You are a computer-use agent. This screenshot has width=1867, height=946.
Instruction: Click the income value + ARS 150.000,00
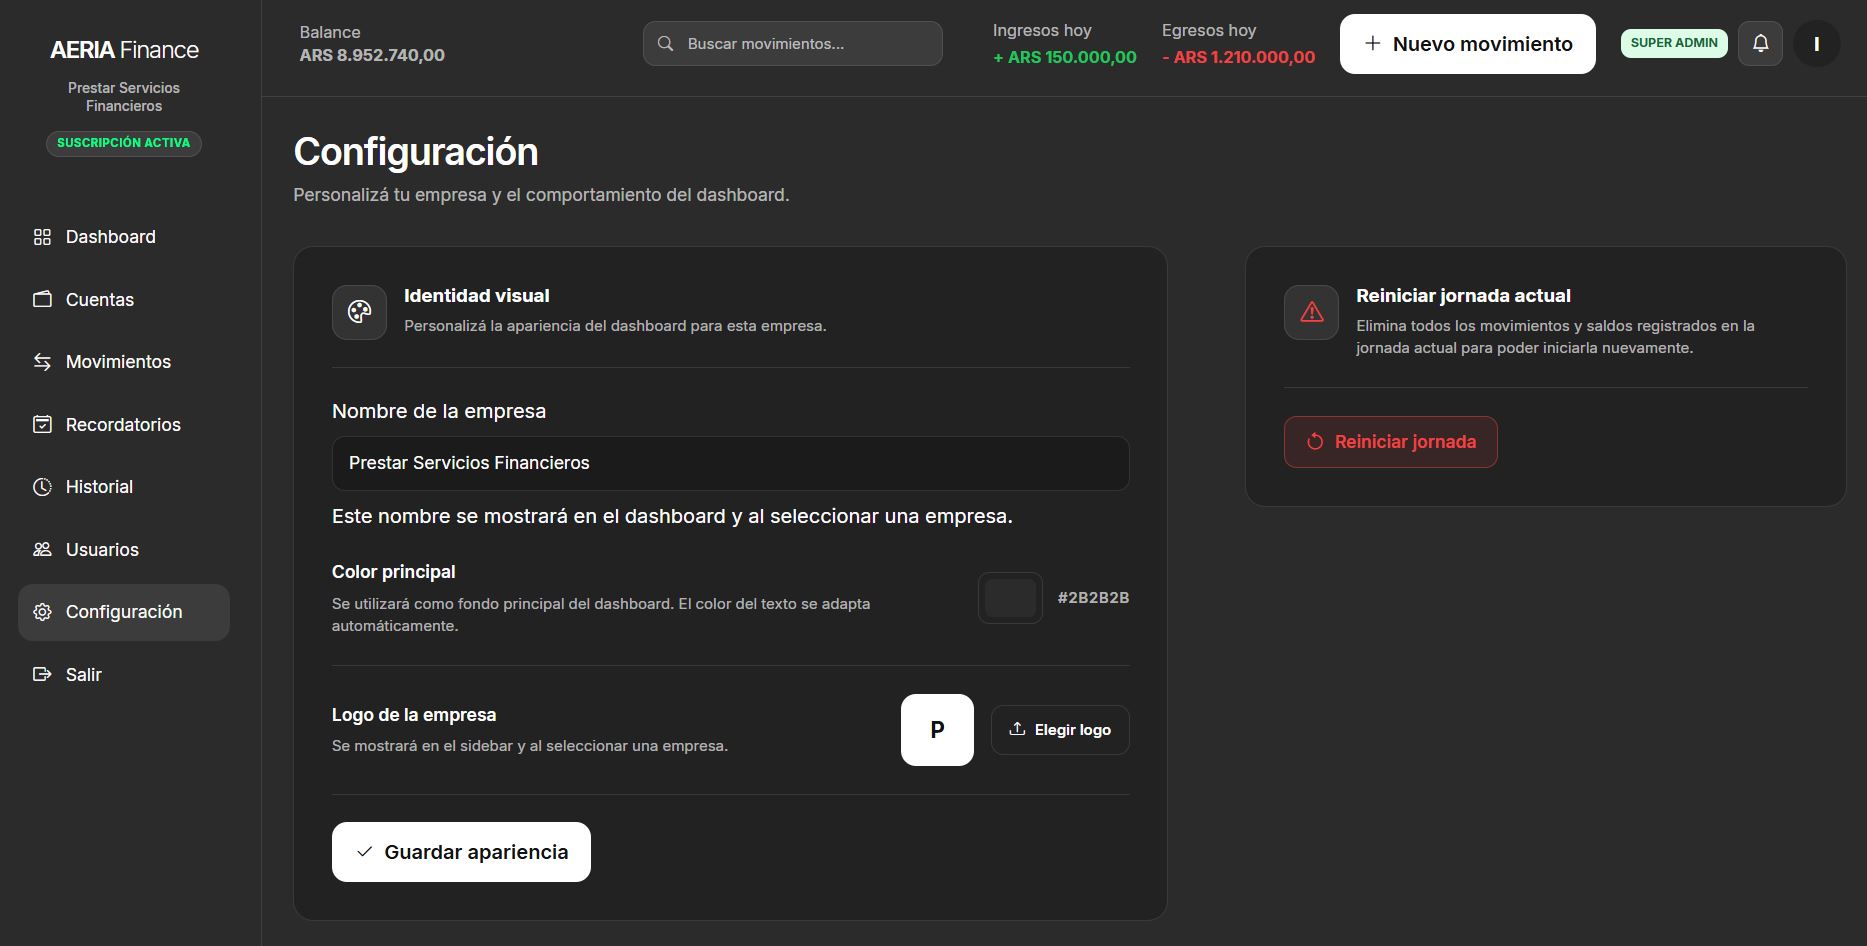click(x=1064, y=57)
